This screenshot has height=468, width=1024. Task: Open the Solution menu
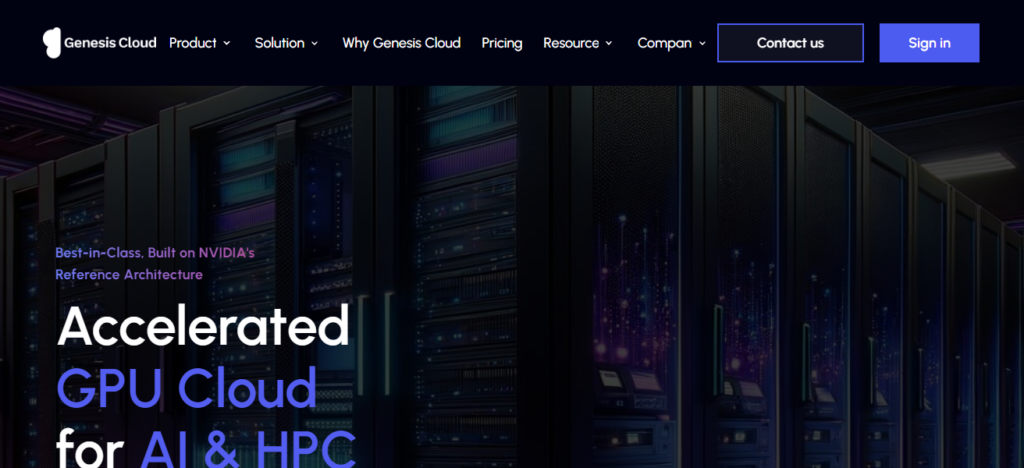point(280,43)
